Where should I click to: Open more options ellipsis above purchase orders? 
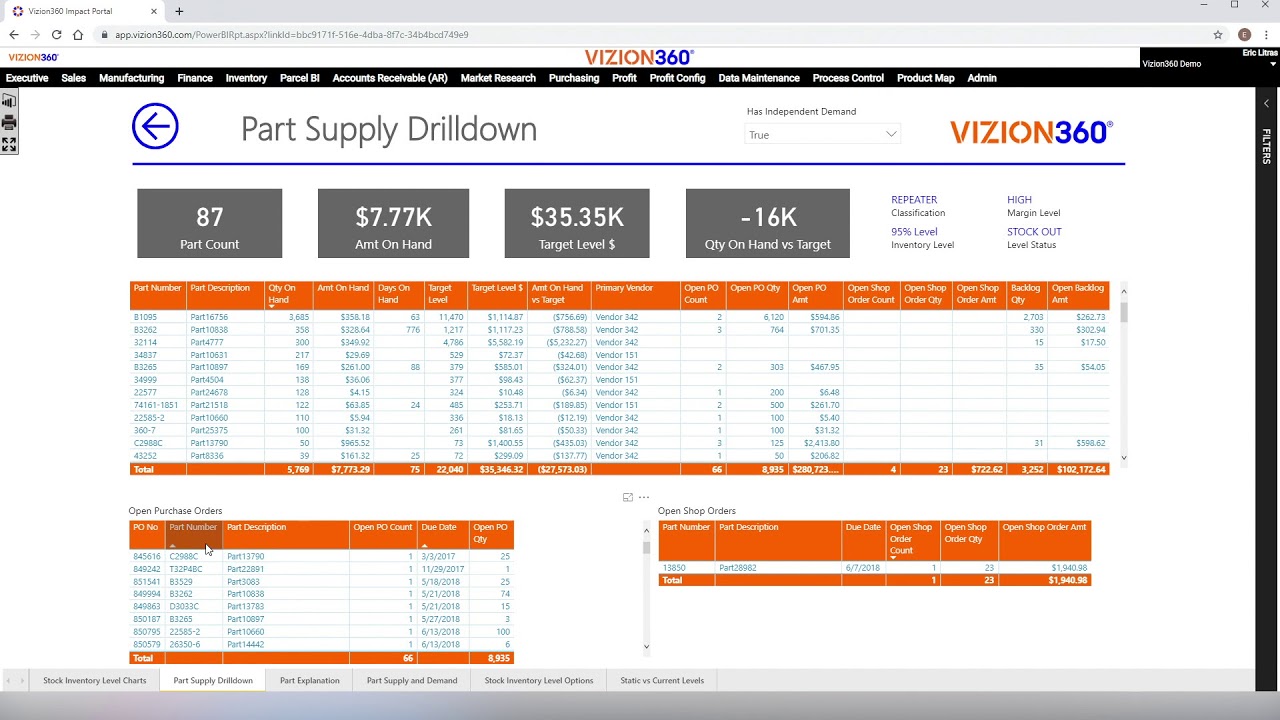644,497
